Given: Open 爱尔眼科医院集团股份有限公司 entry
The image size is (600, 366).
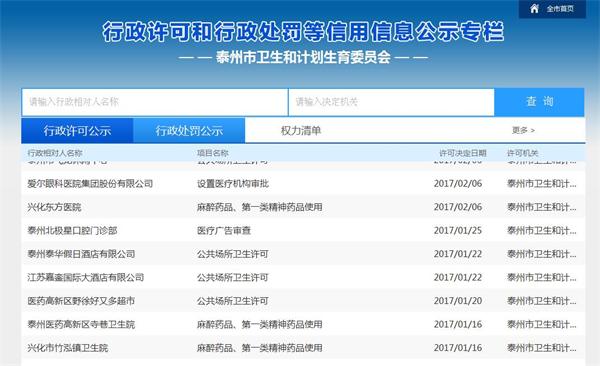Looking at the screenshot, I should pos(90,184).
